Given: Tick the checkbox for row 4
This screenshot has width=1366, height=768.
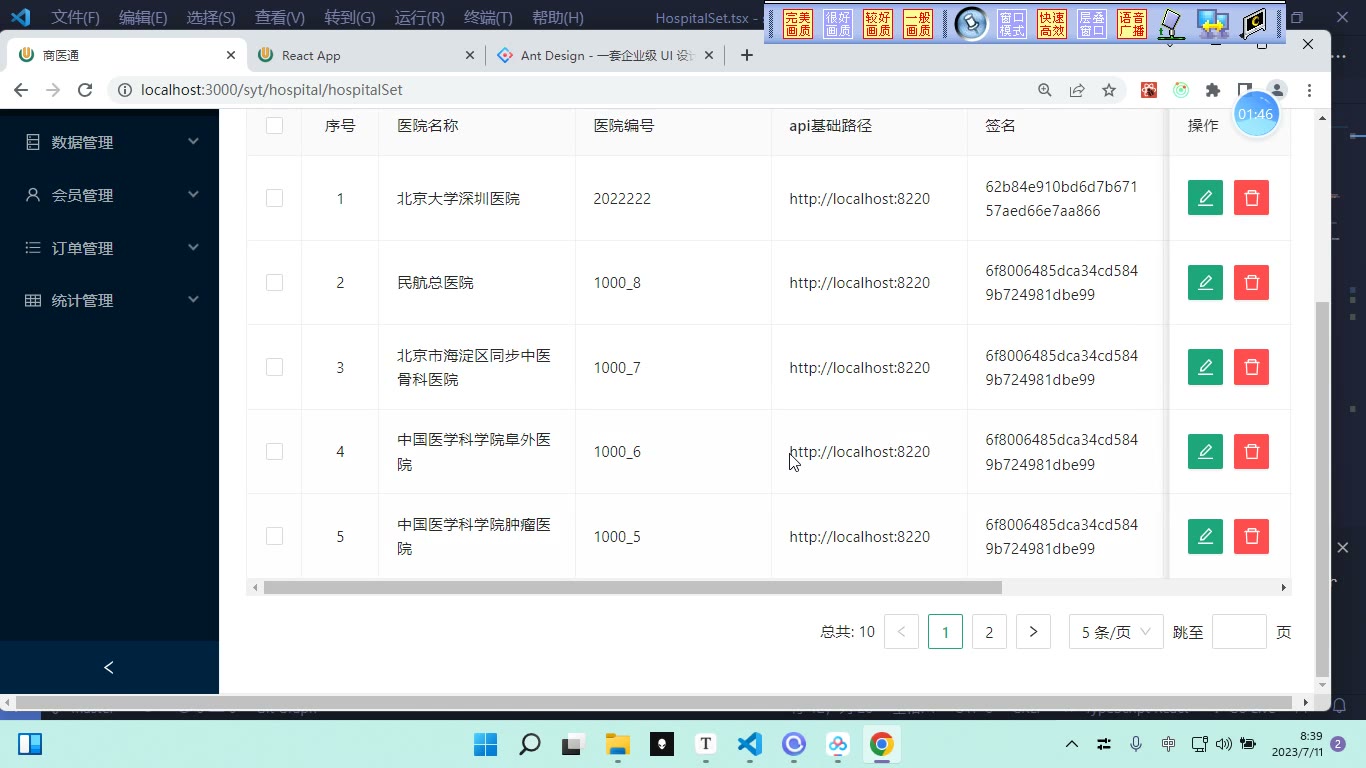Looking at the screenshot, I should tap(274, 452).
